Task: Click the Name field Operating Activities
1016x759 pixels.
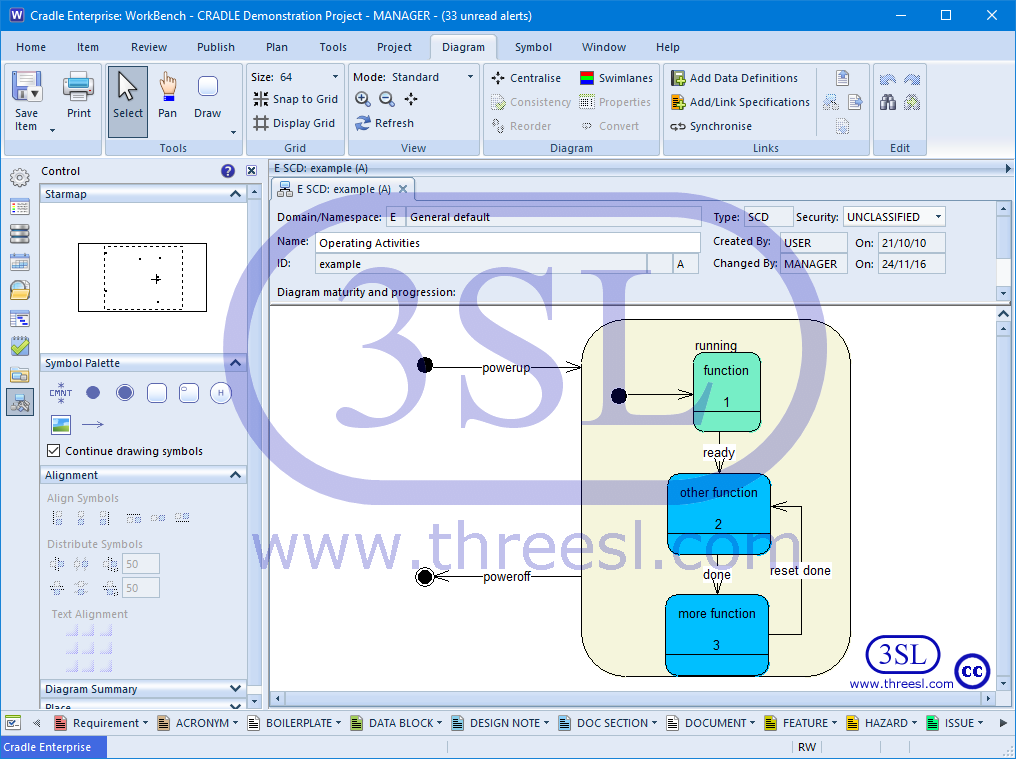Action: click(507, 242)
